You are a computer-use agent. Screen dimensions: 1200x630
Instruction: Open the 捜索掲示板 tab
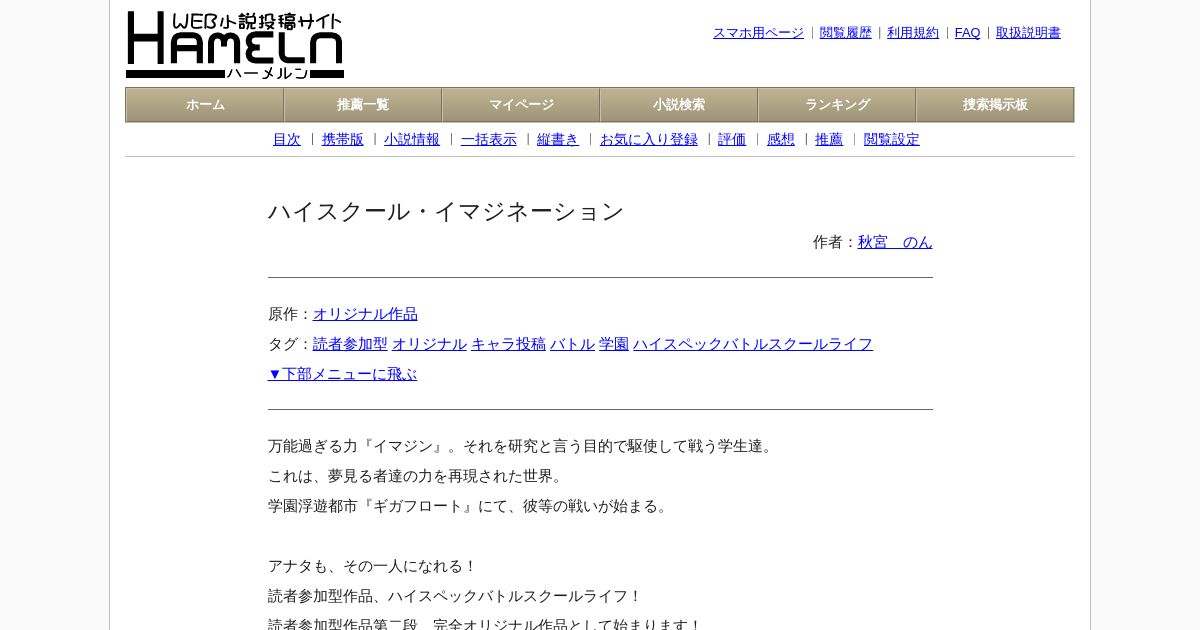click(995, 105)
